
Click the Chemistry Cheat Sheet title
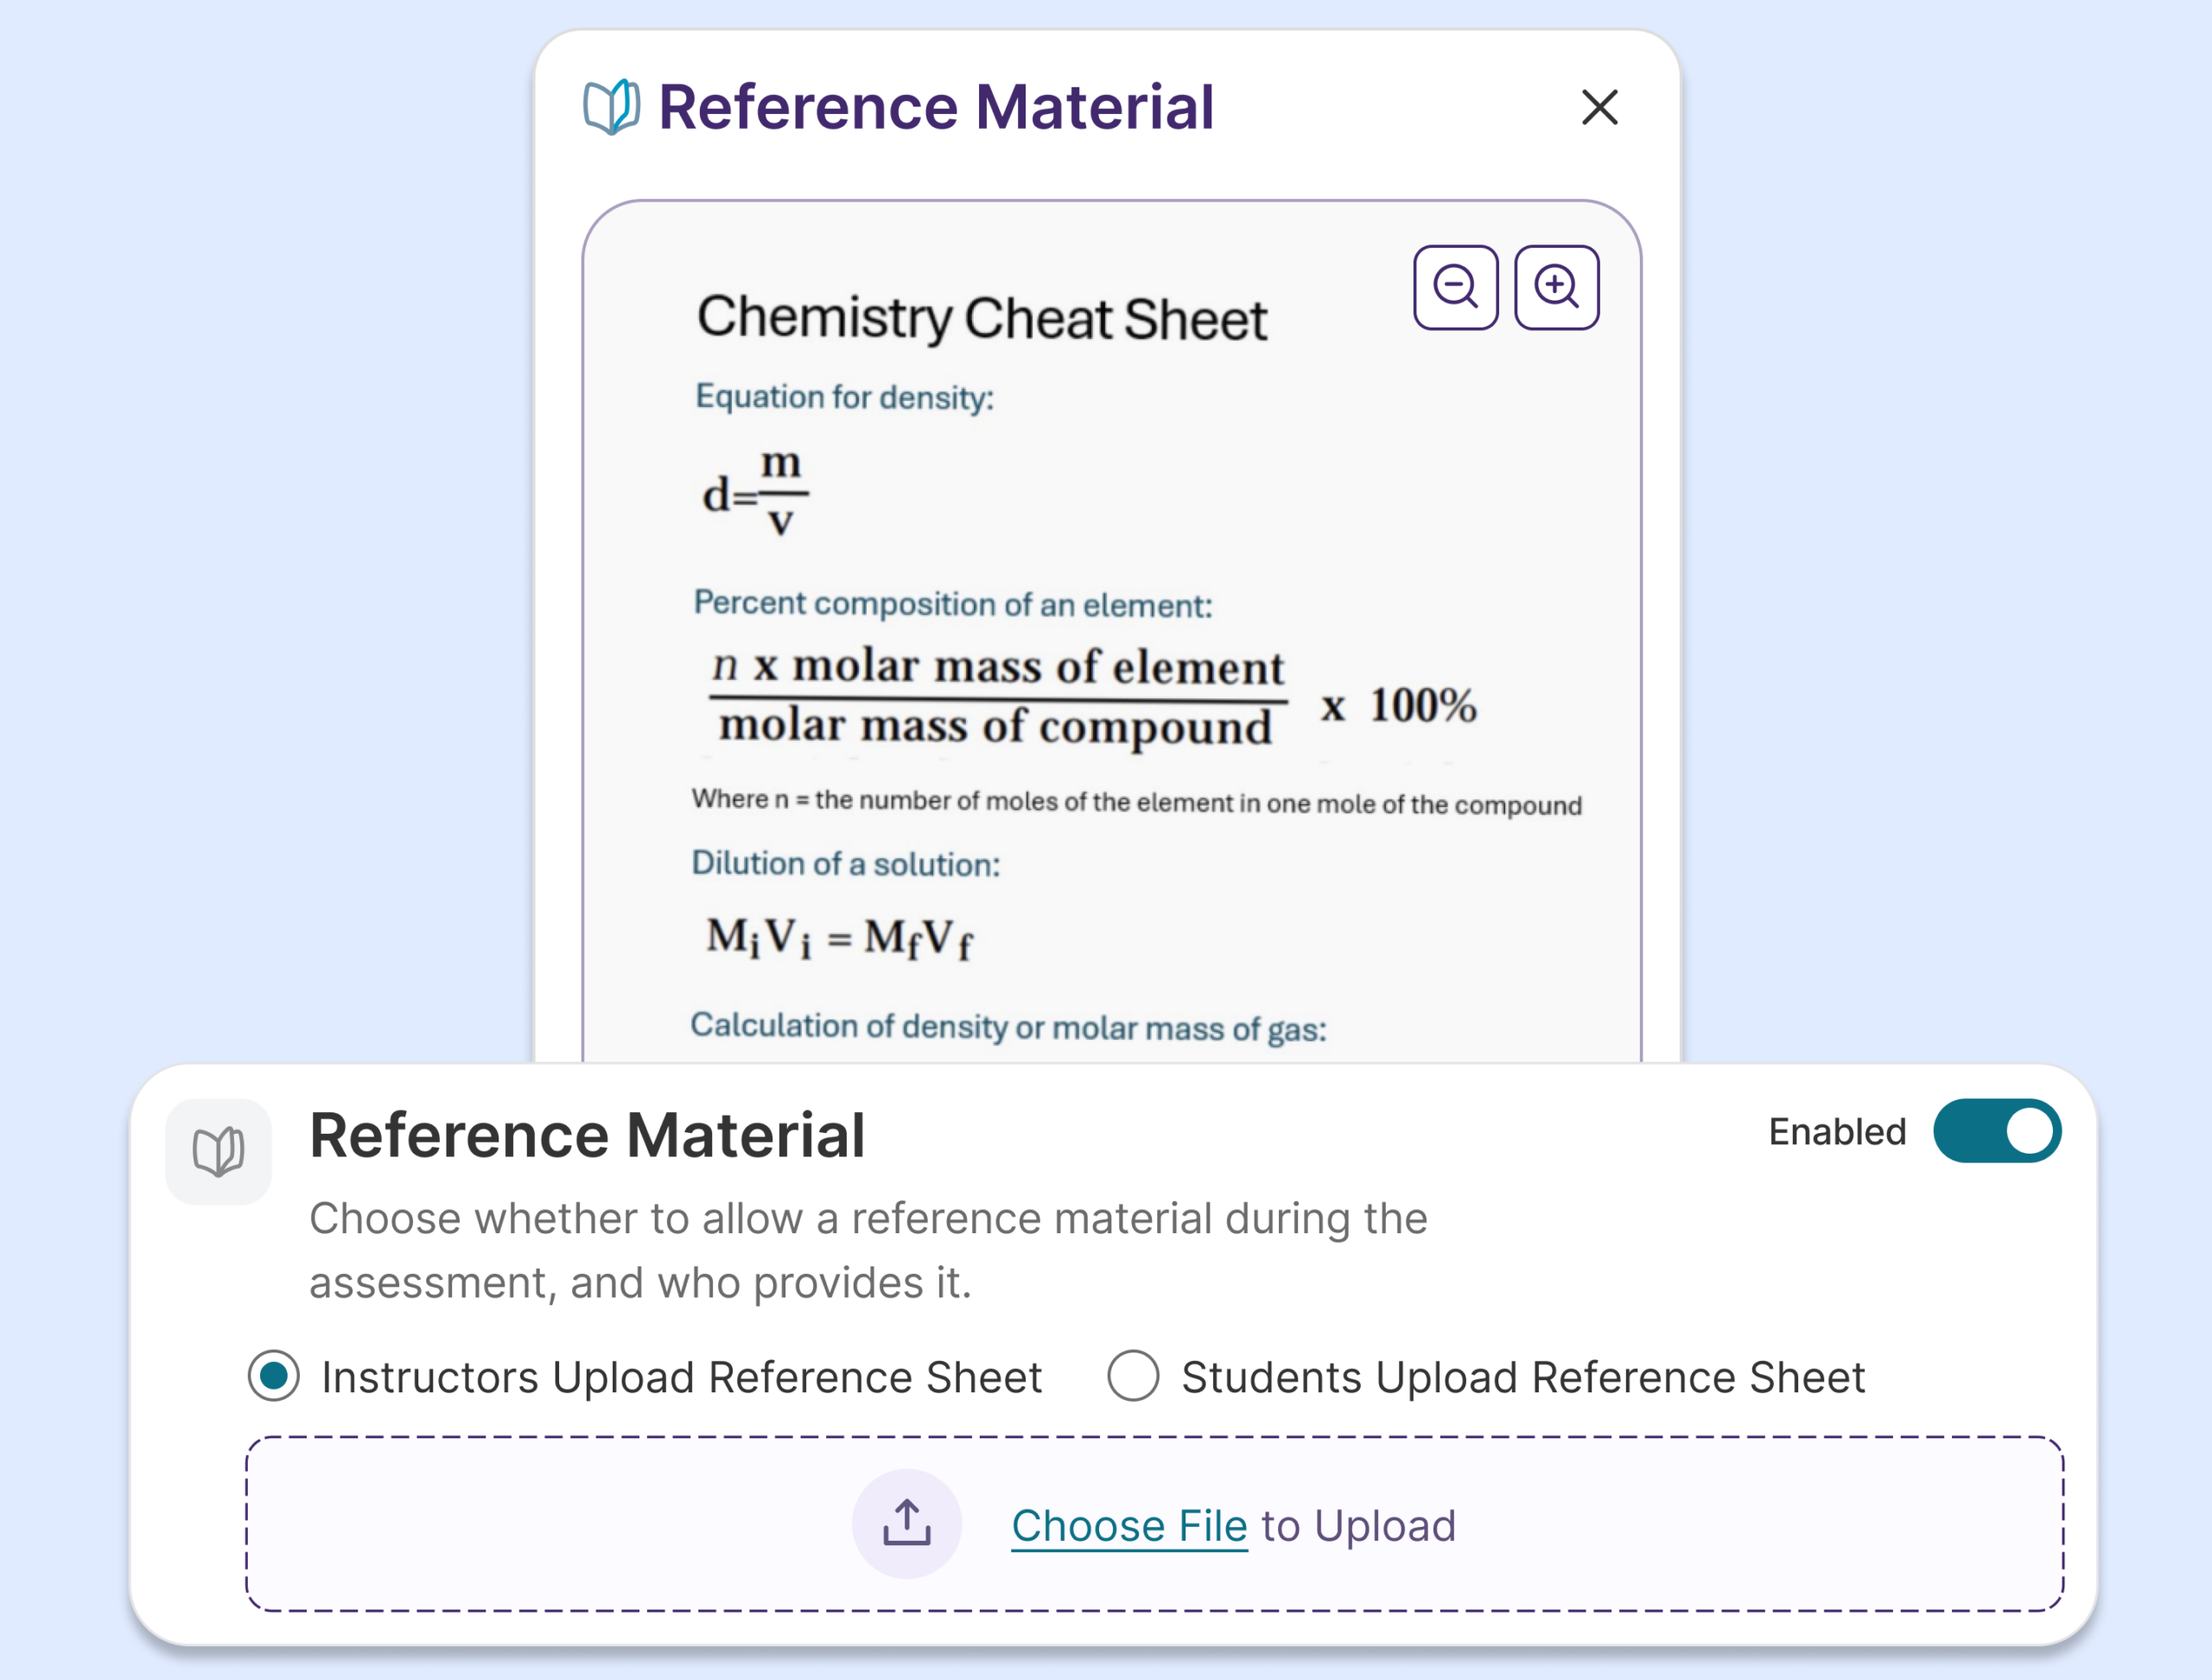coord(982,318)
